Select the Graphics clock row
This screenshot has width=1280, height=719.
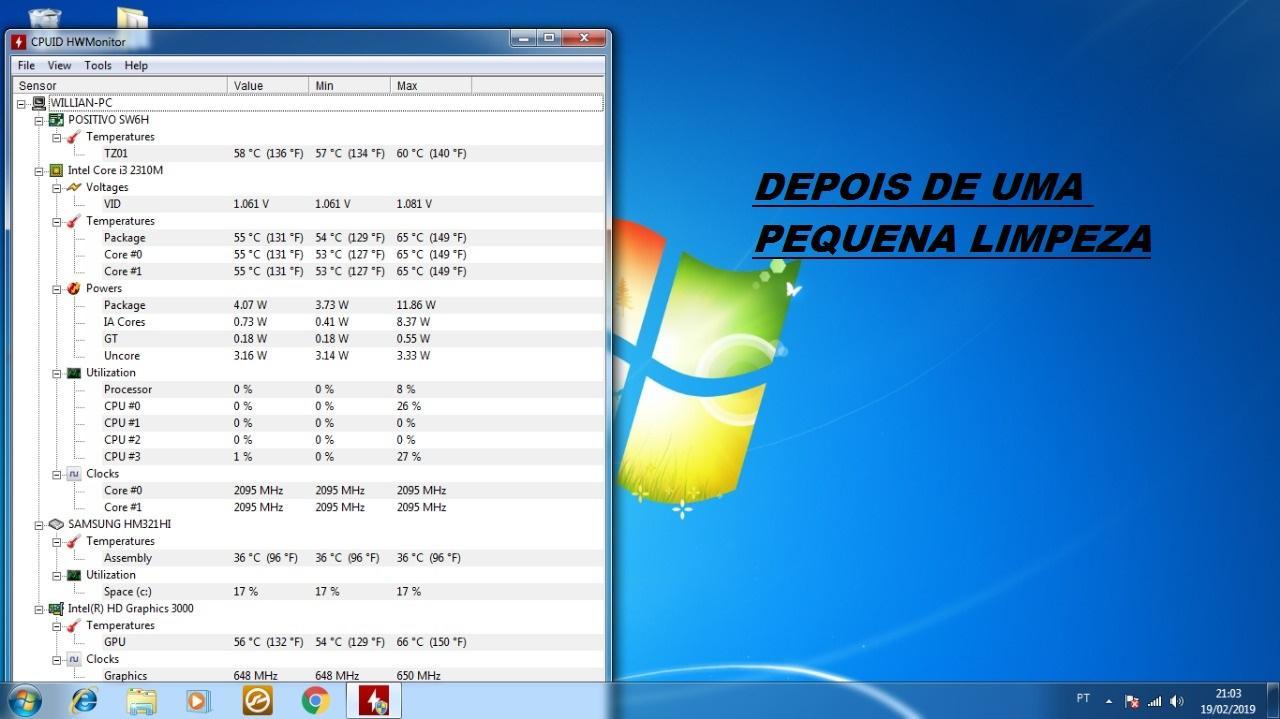[x=308, y=675]
